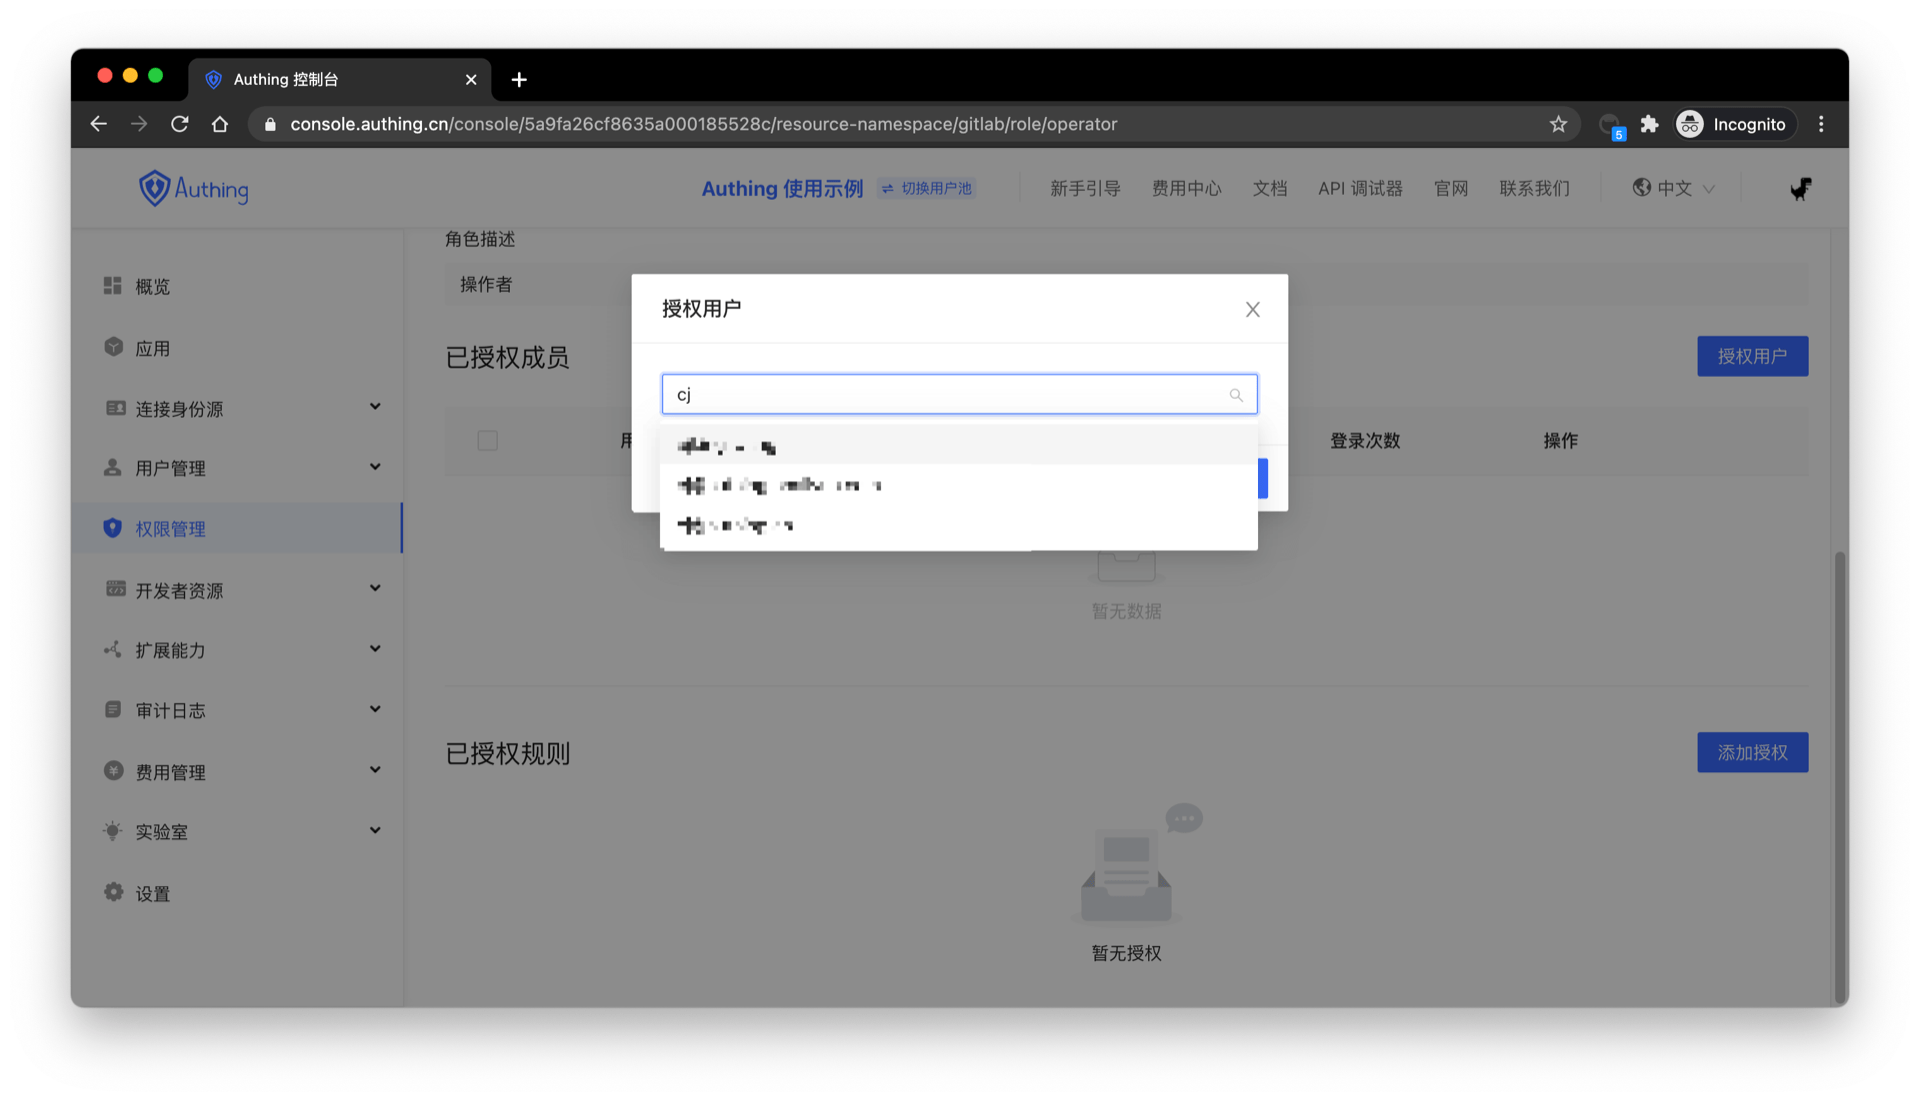Bookmark this page with star icon
The image size is (1920, 1101).
(1558, 124)
